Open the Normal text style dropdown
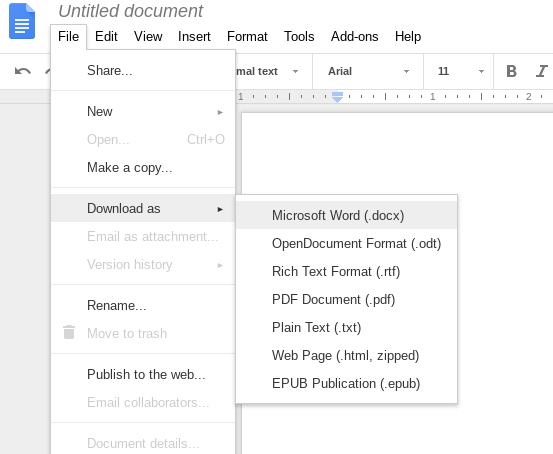Image resolution: width=553 pixels, height=454 pixels. coord(268,71)
